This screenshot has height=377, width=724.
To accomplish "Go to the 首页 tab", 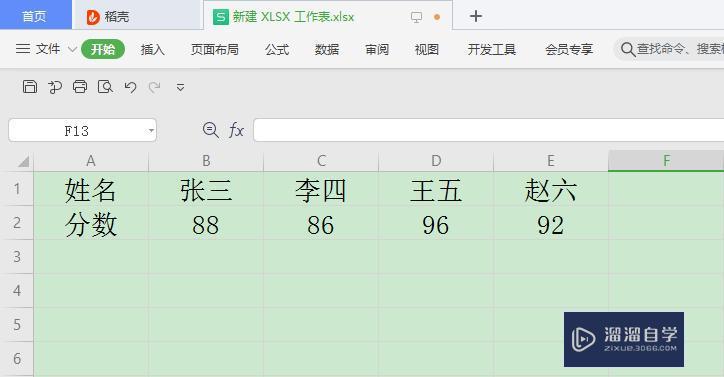I will pyautogui.click(x=35, y=15).
